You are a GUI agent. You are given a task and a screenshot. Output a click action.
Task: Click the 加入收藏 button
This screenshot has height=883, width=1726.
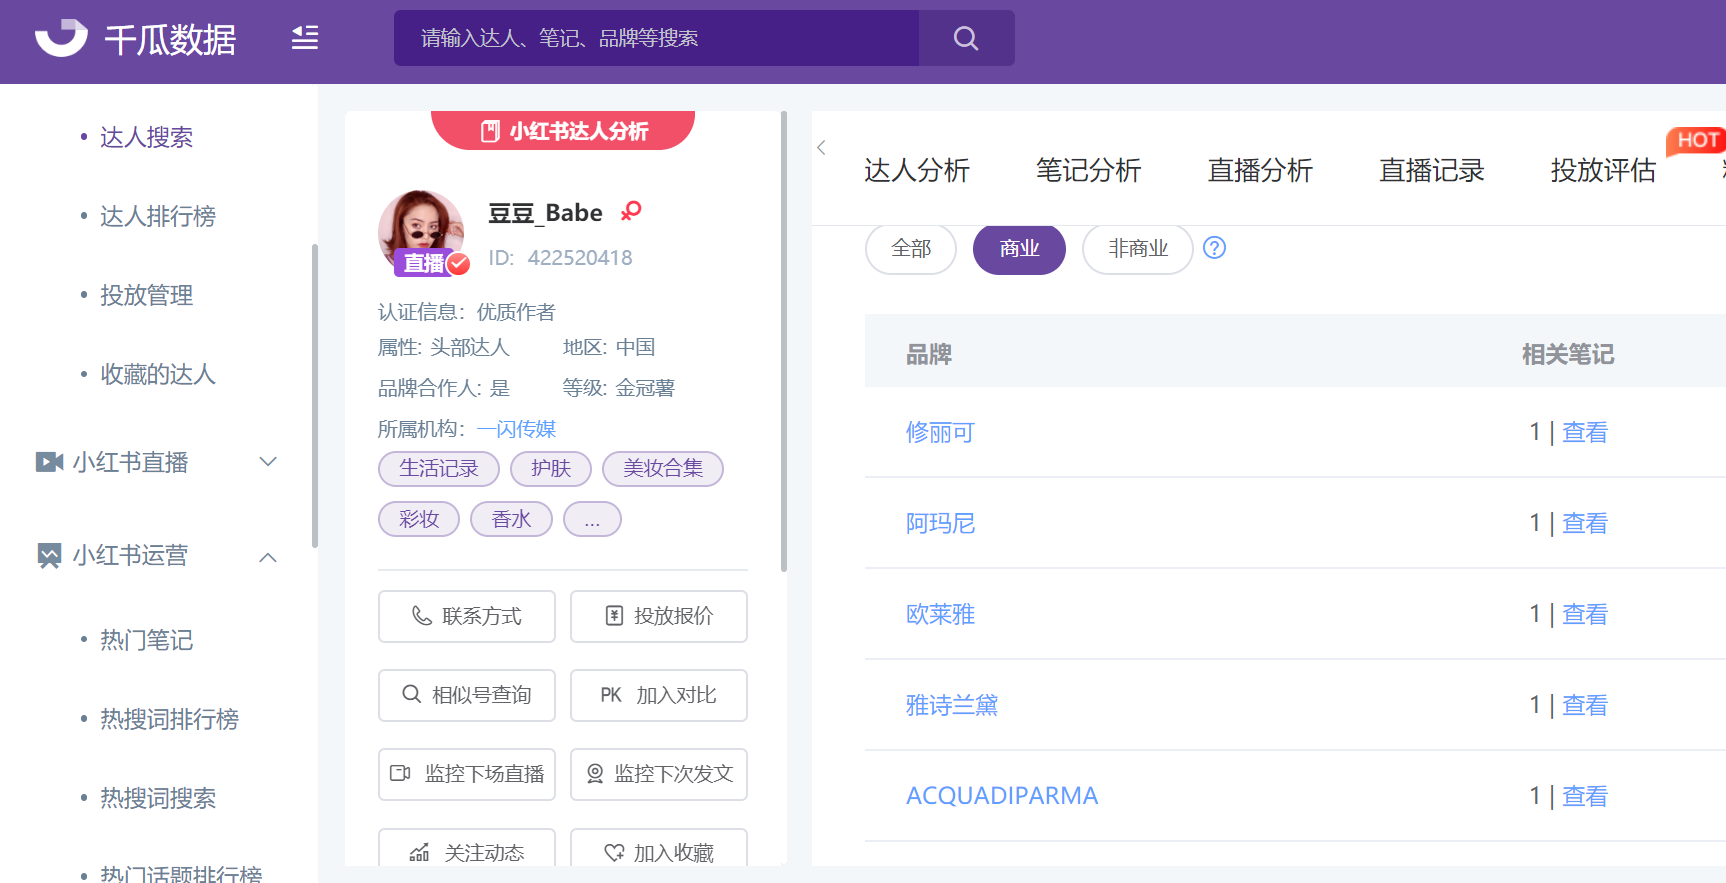[x=659, y=848]
